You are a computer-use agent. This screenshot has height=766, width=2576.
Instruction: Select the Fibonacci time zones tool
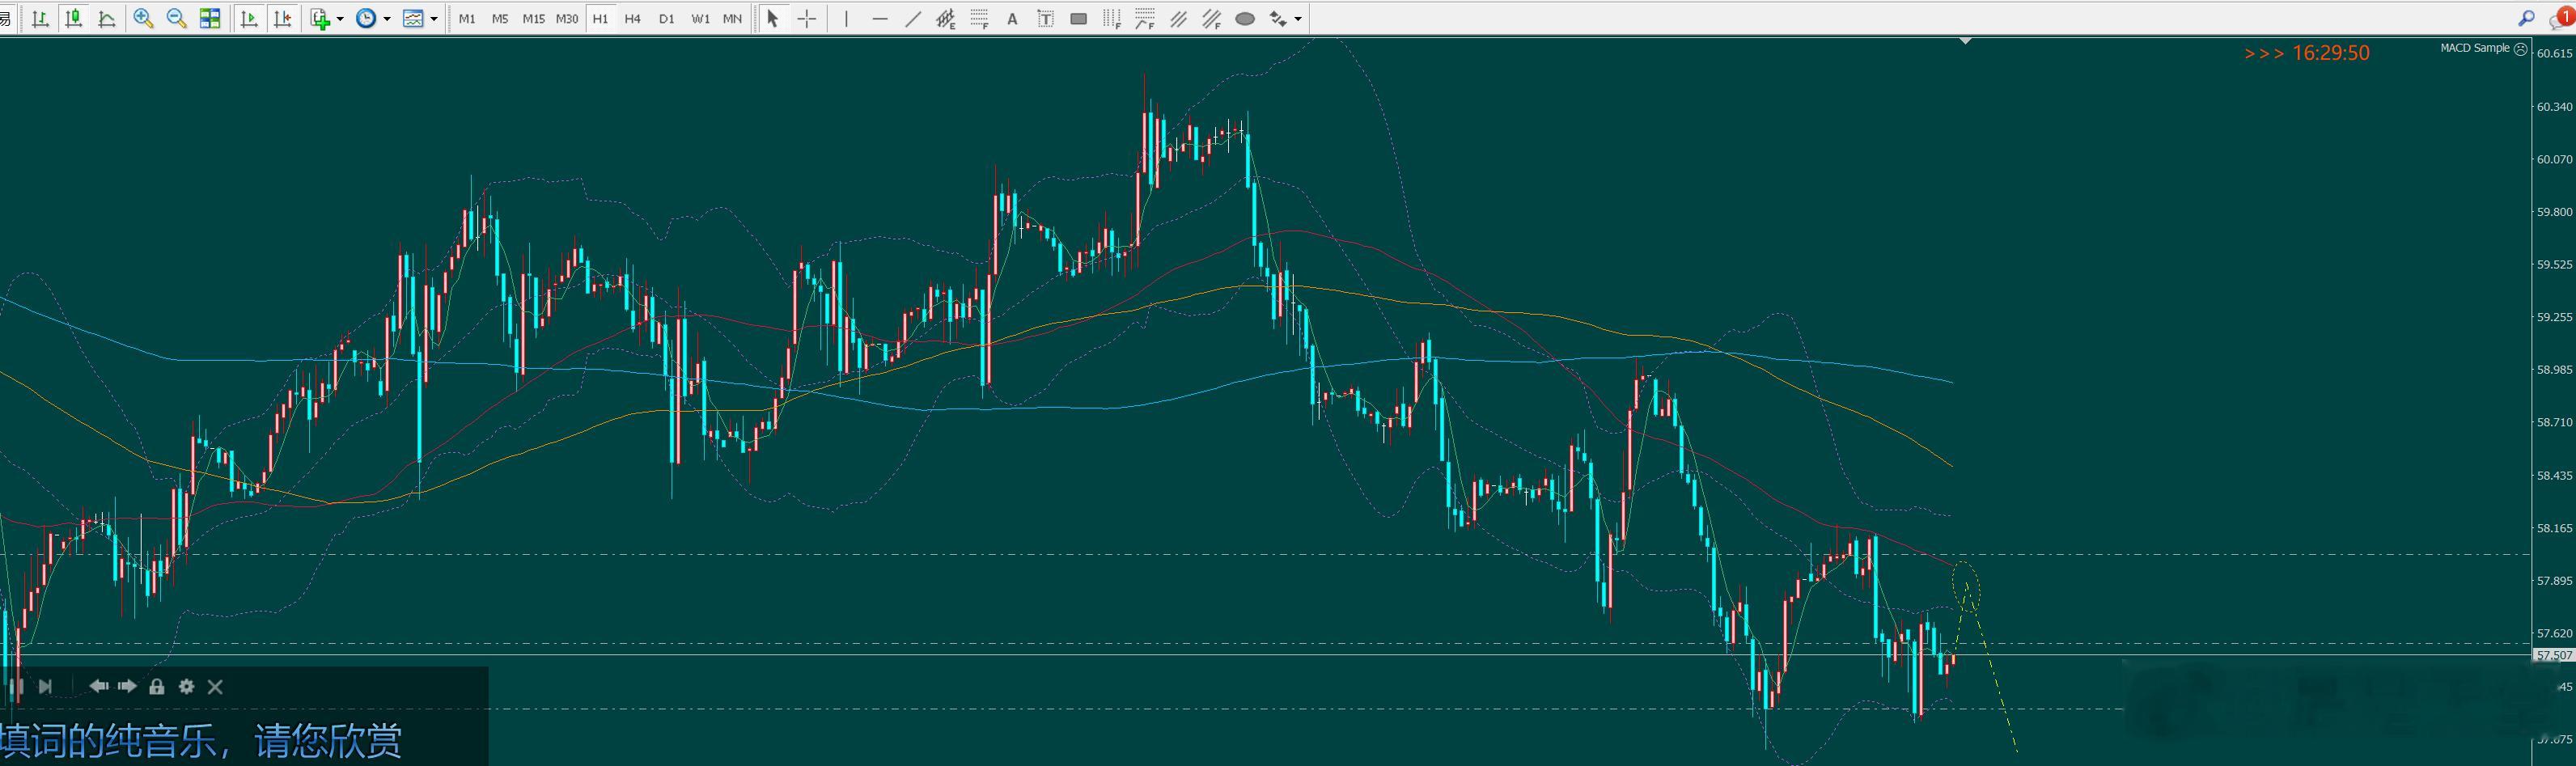coord(1112,19)
